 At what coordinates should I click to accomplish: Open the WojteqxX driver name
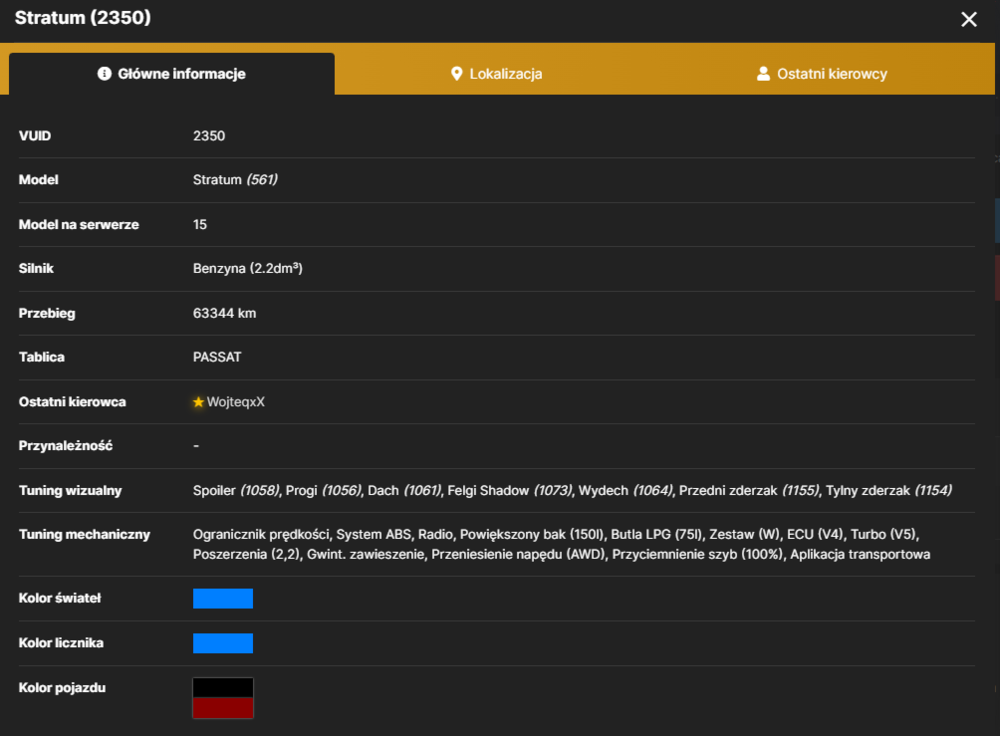click(x=235, y=402)
